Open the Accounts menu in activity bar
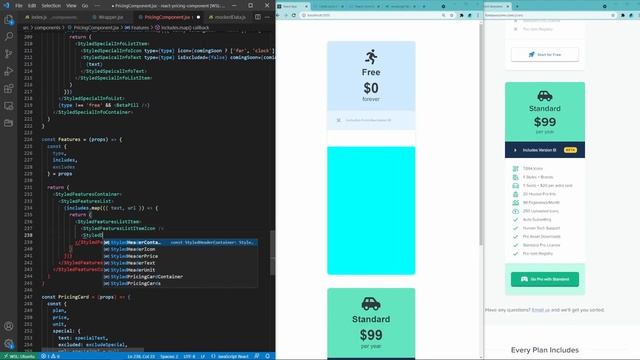Screen dimensions: 640x360 tap(9, 326)
